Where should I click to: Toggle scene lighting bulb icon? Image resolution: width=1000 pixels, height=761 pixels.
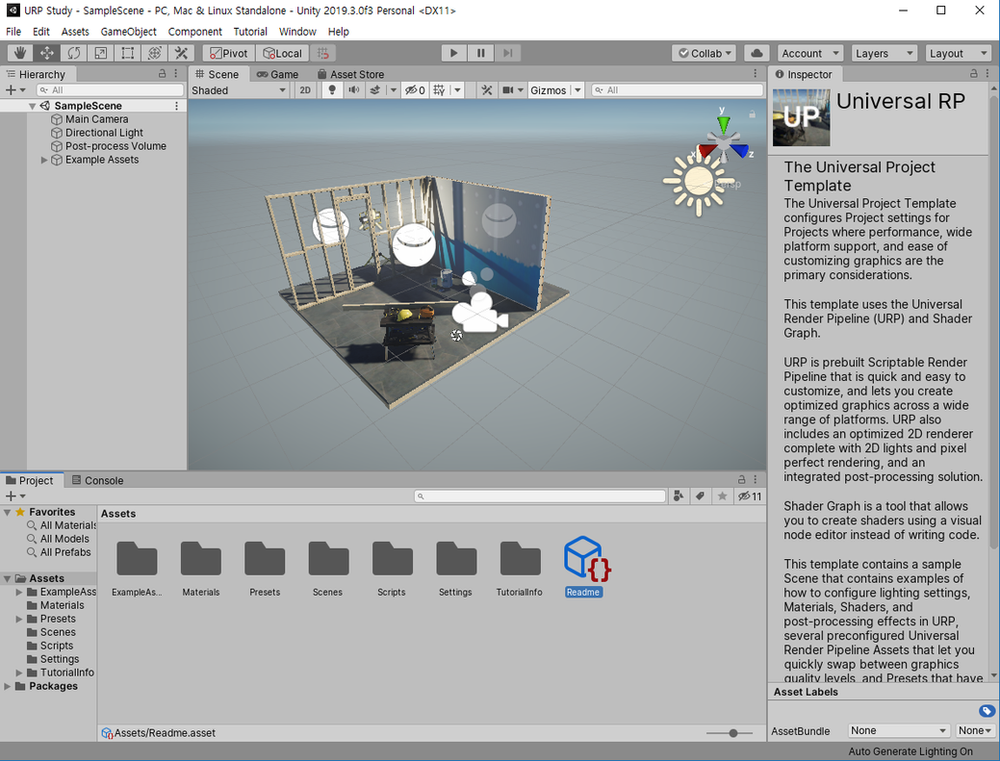click(332, 90)
